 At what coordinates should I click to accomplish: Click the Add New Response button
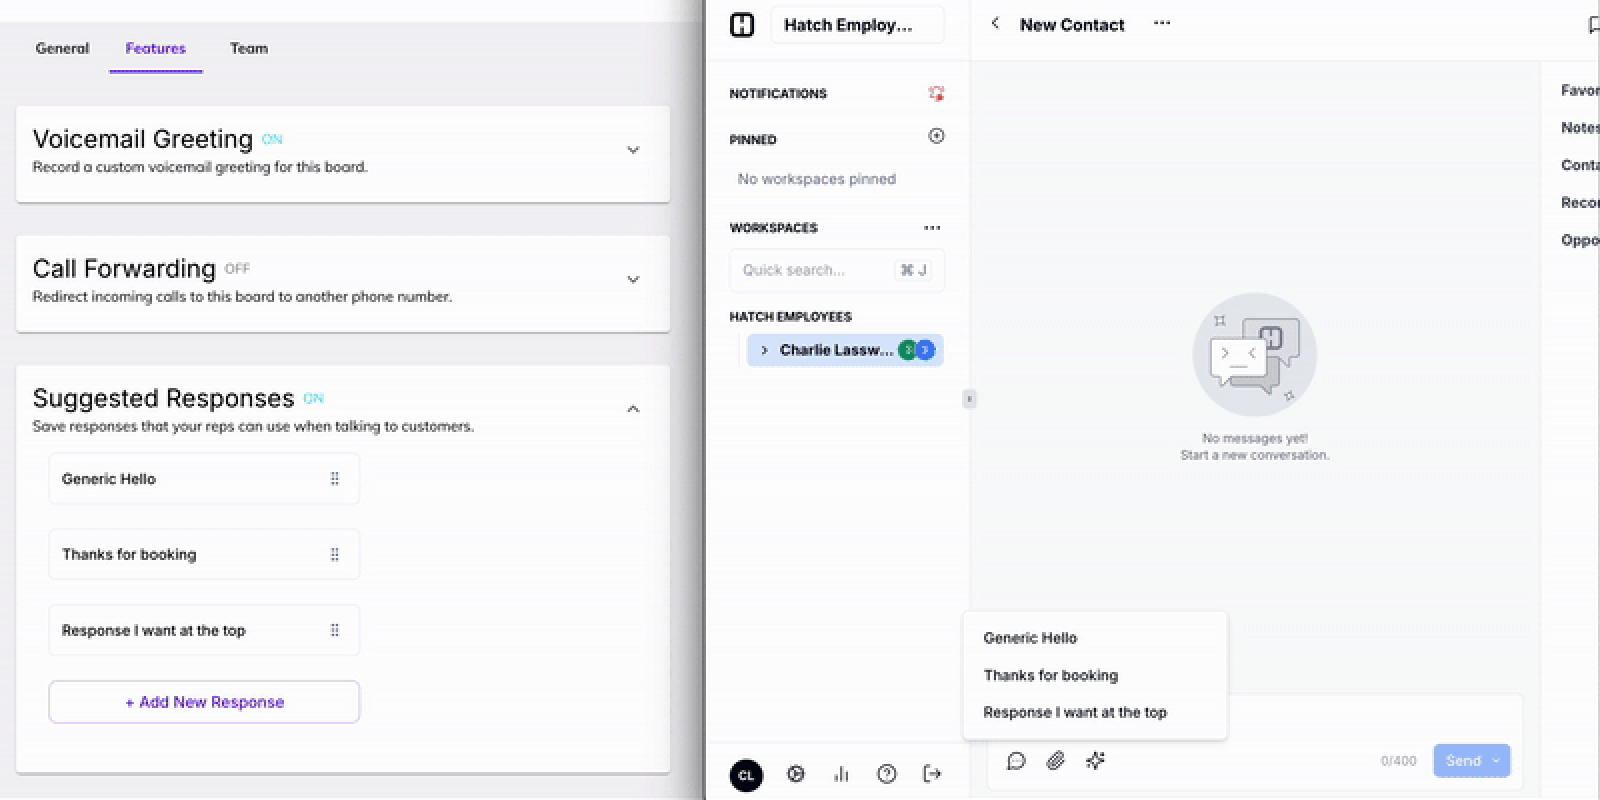tap(204, 702)
